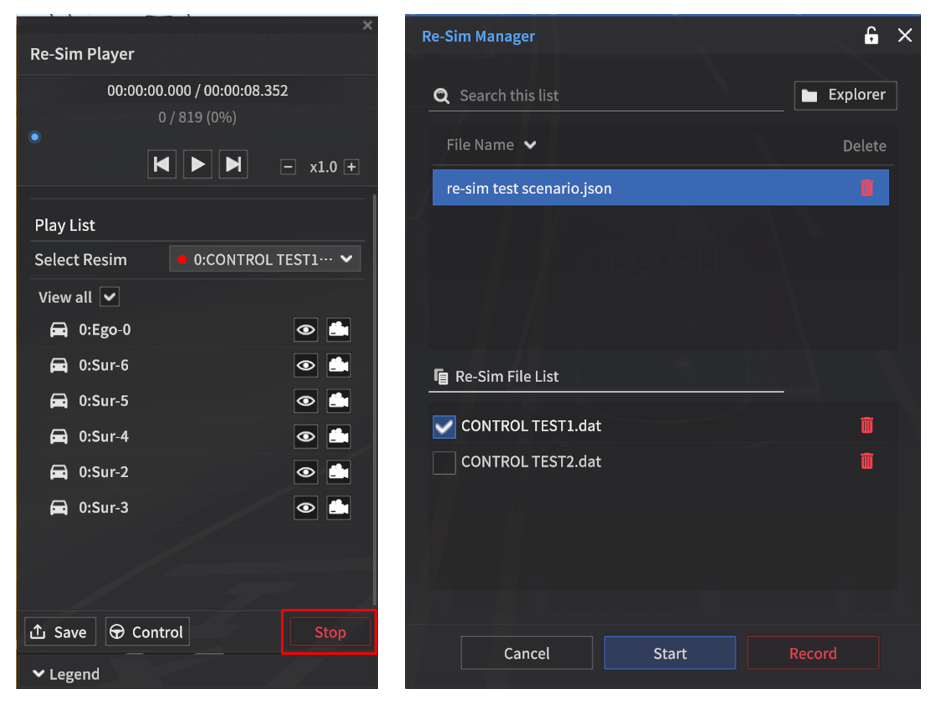The width and height of the screenshot is (936, 703).
Task: Click the Record button
Action: coord(812,653)
